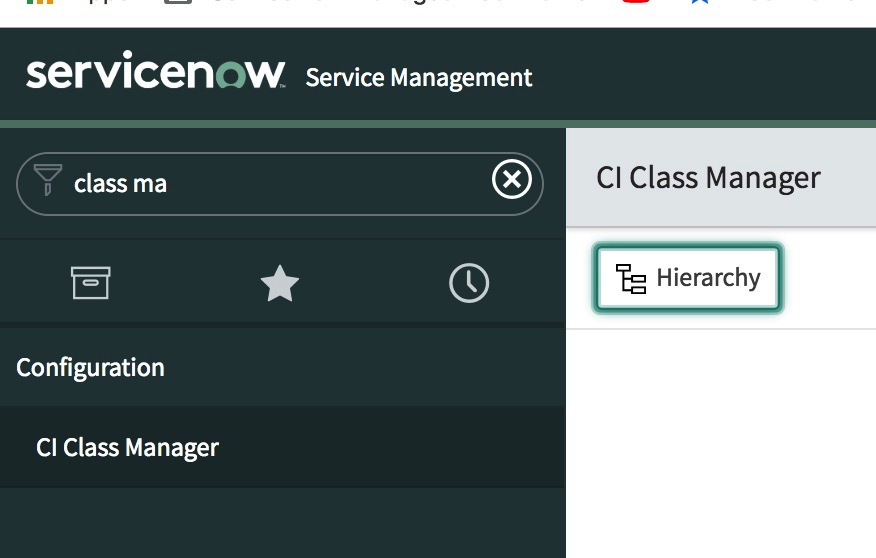
Task: Open the History clock tab
Action: [x=469, y=283]
